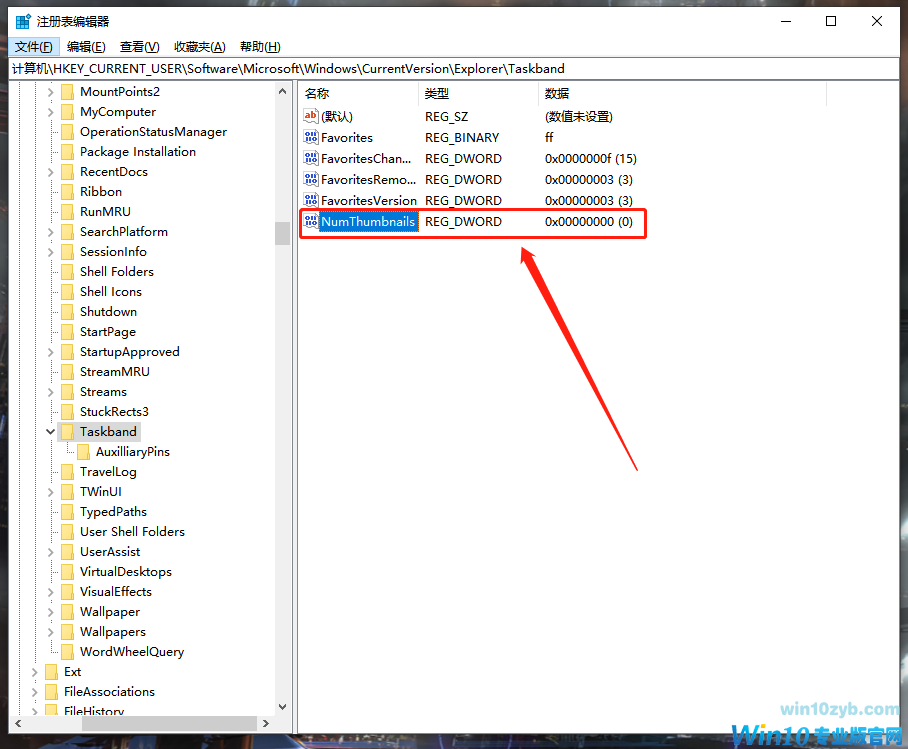Viewport: 908px width, 749px height.
Task: Open the 查看(V) menu
Action: 140,47
